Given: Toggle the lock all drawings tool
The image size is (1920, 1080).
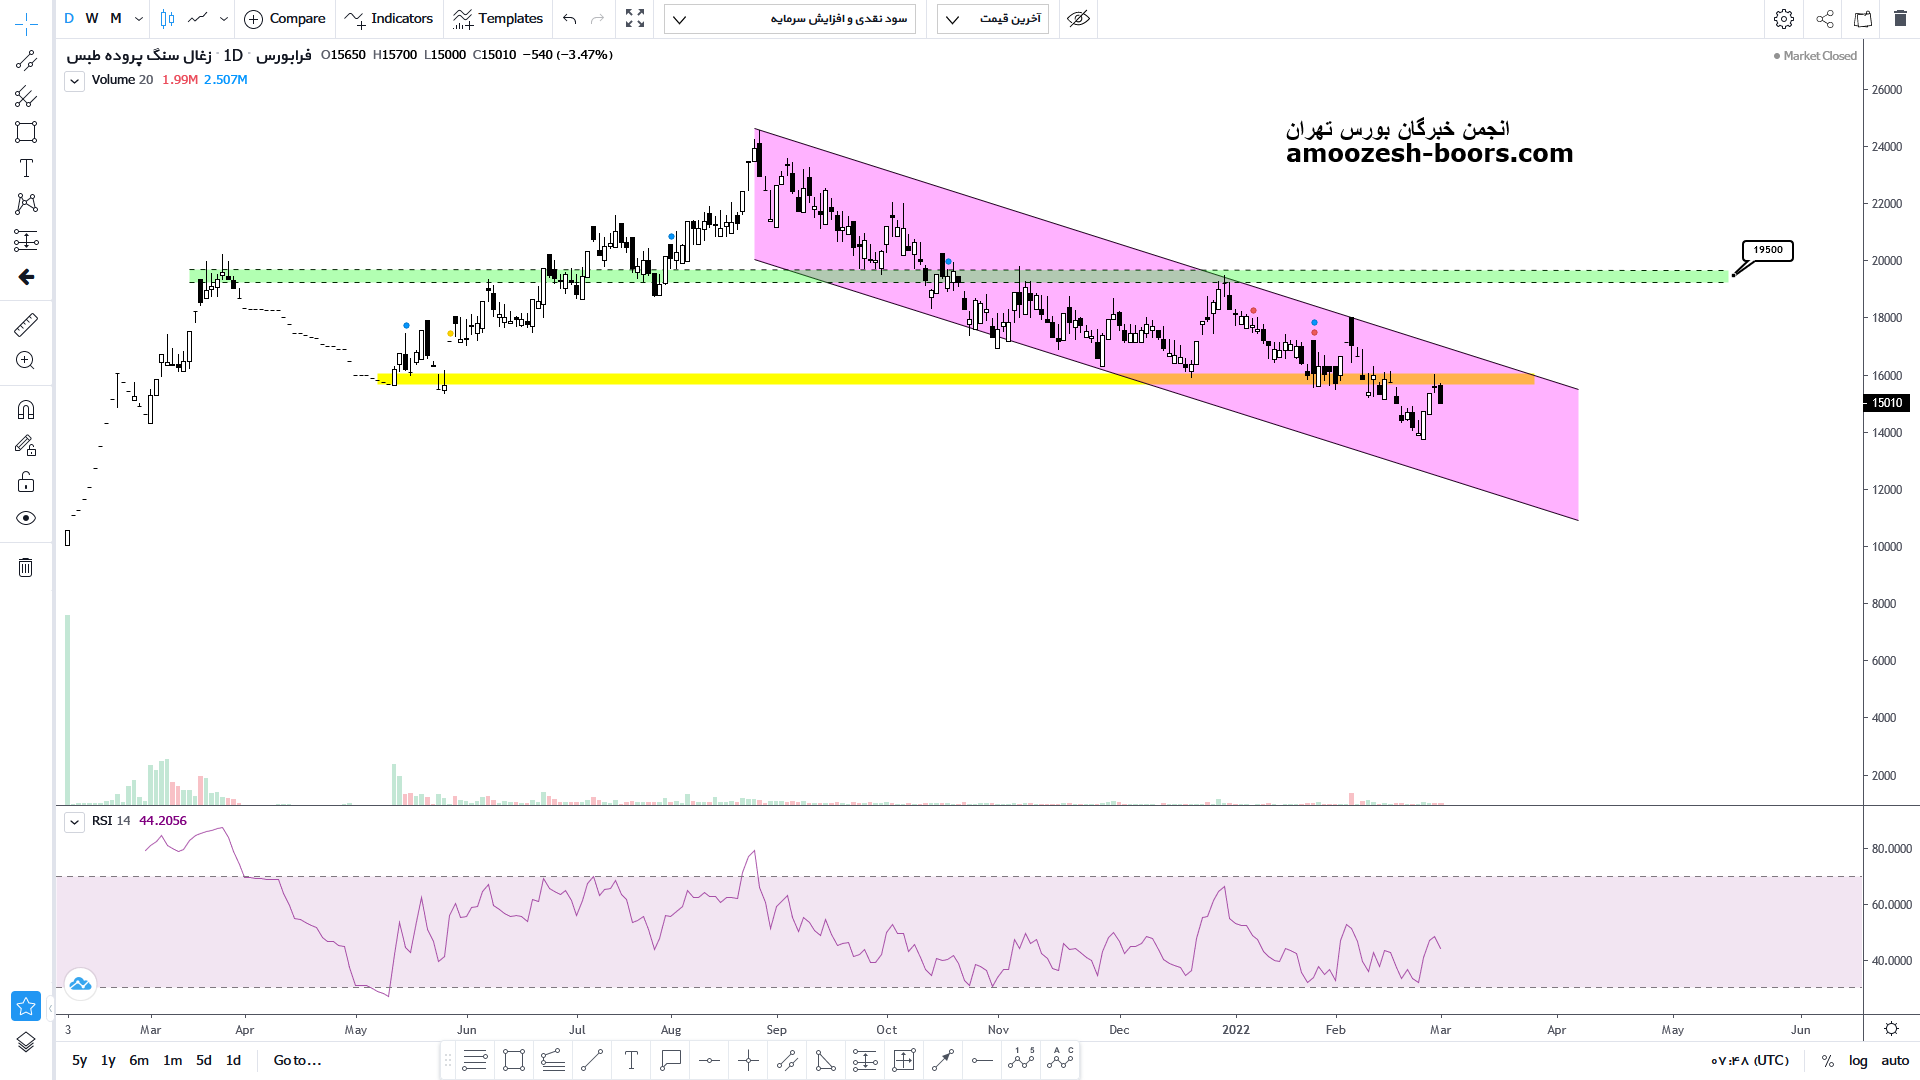Looking at the screenshot, I should 26,482.
